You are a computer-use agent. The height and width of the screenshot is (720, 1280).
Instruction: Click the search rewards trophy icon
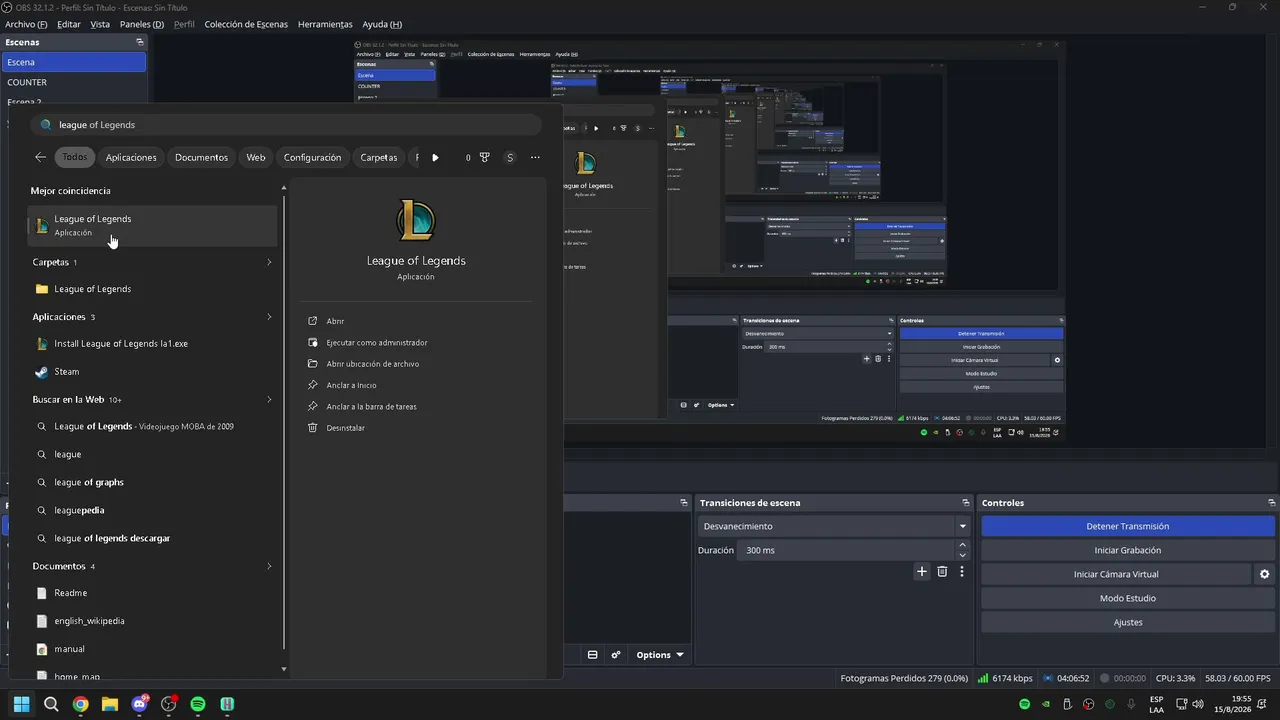(485, 157)
